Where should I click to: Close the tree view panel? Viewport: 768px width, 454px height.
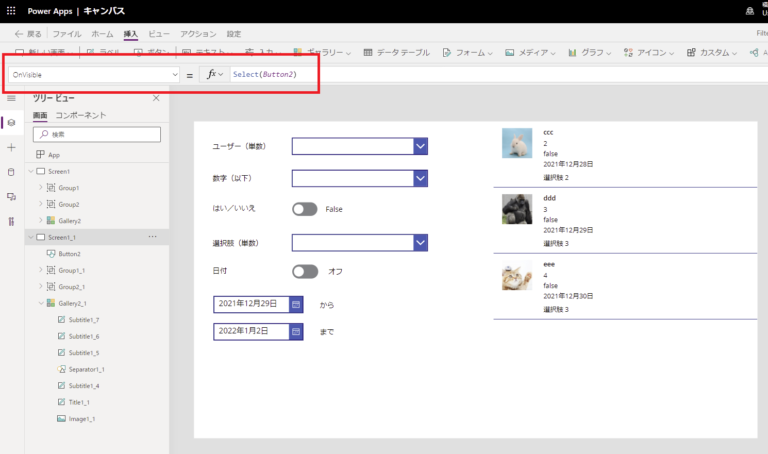click(156, 98)
